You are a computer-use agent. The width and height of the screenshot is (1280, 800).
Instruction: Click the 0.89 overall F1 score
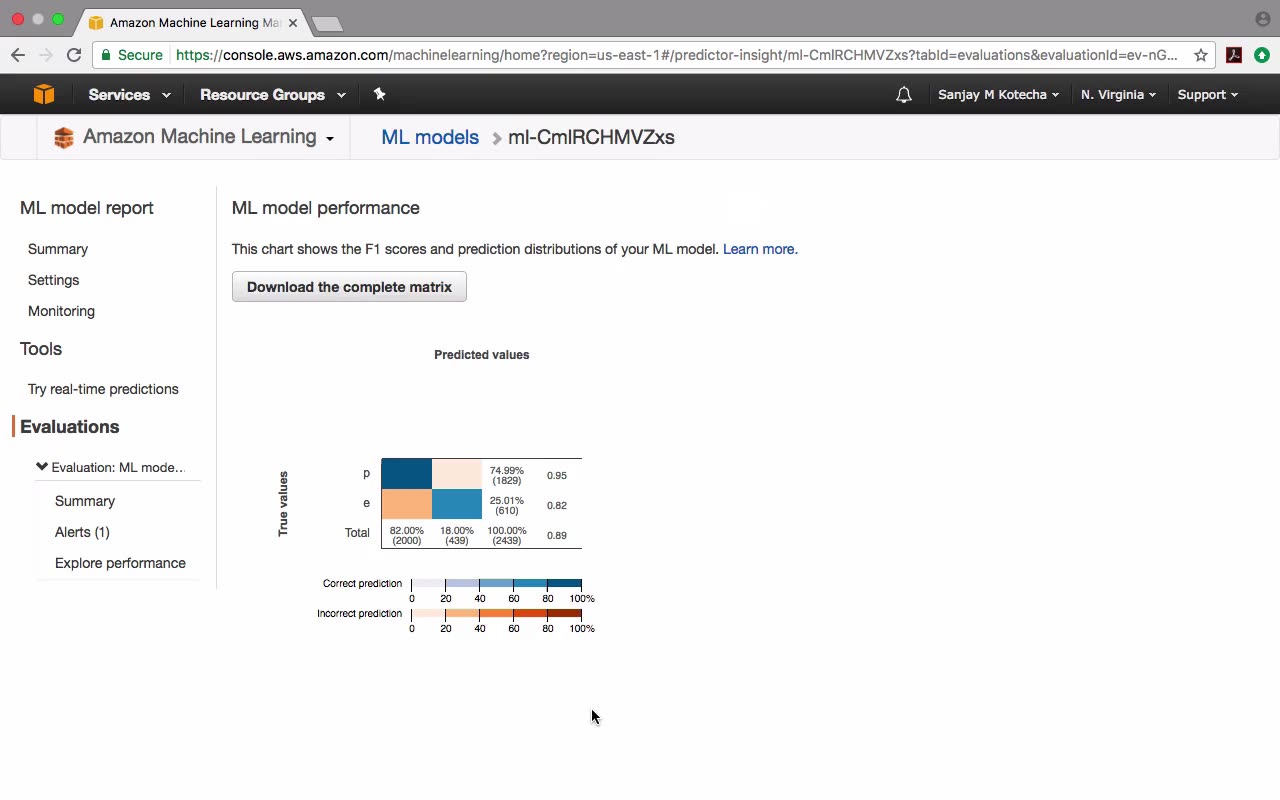(x=557, y=536)
